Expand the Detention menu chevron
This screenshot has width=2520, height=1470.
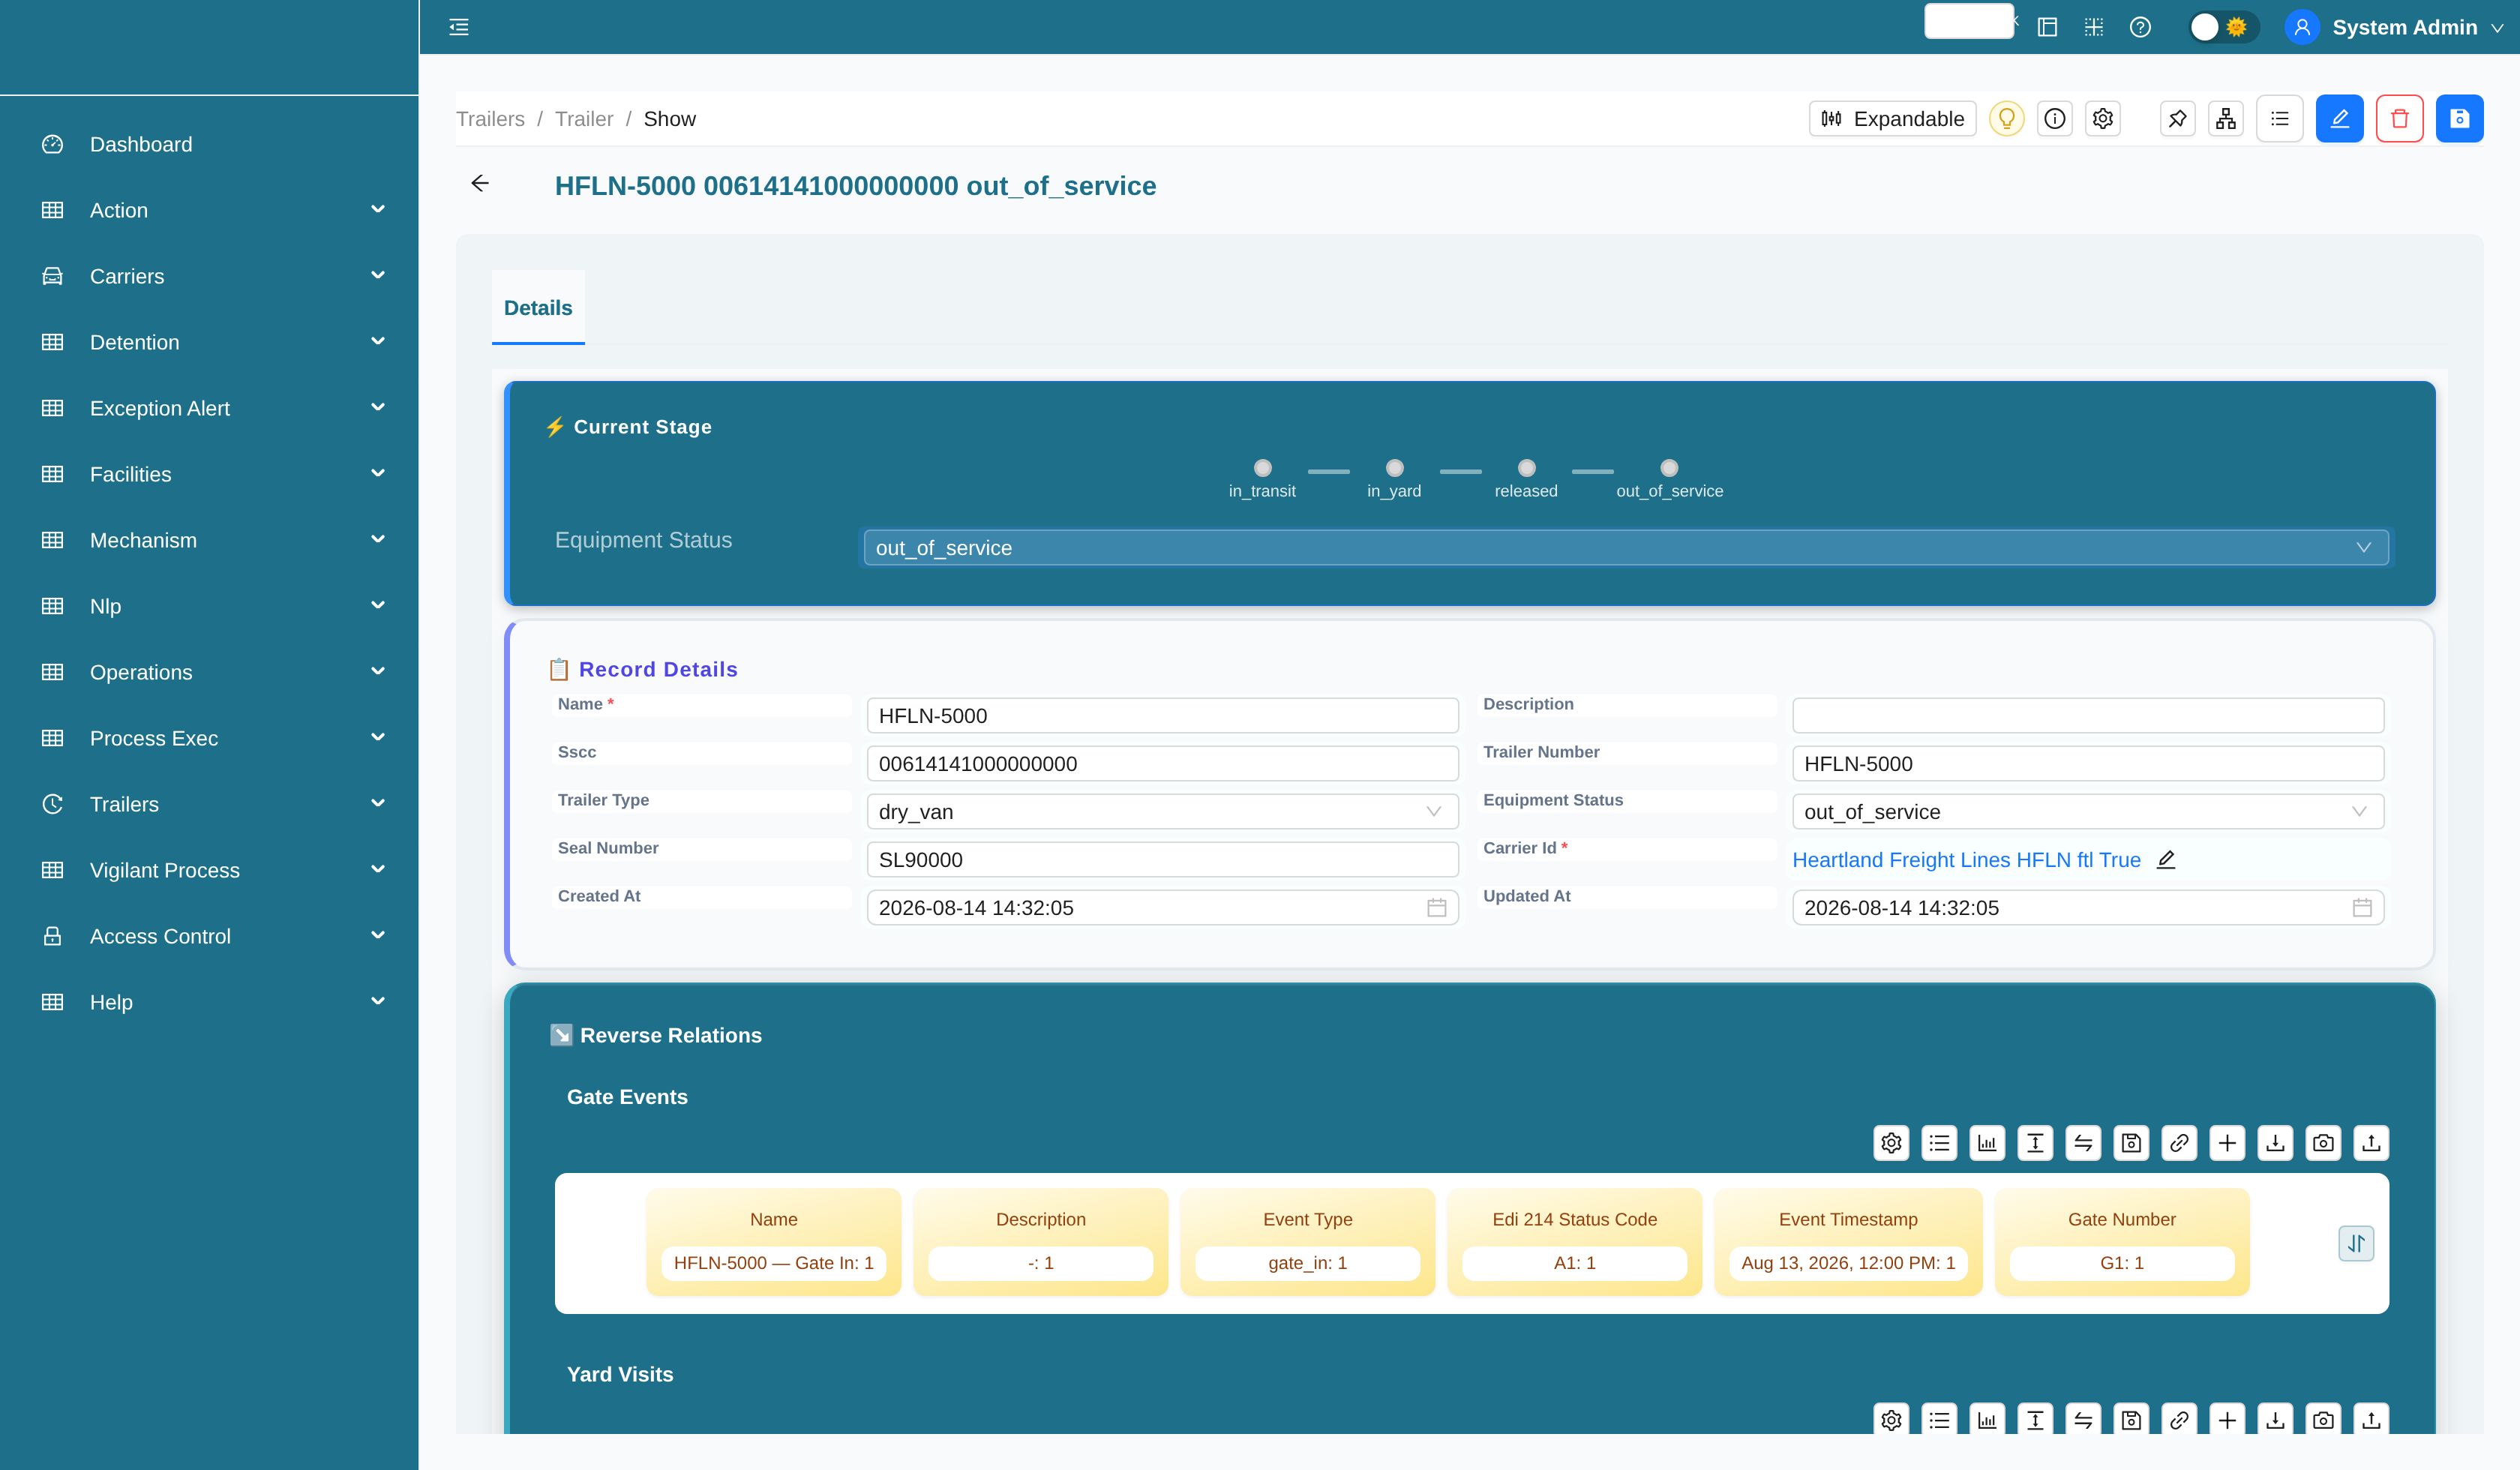click(378, 342)
